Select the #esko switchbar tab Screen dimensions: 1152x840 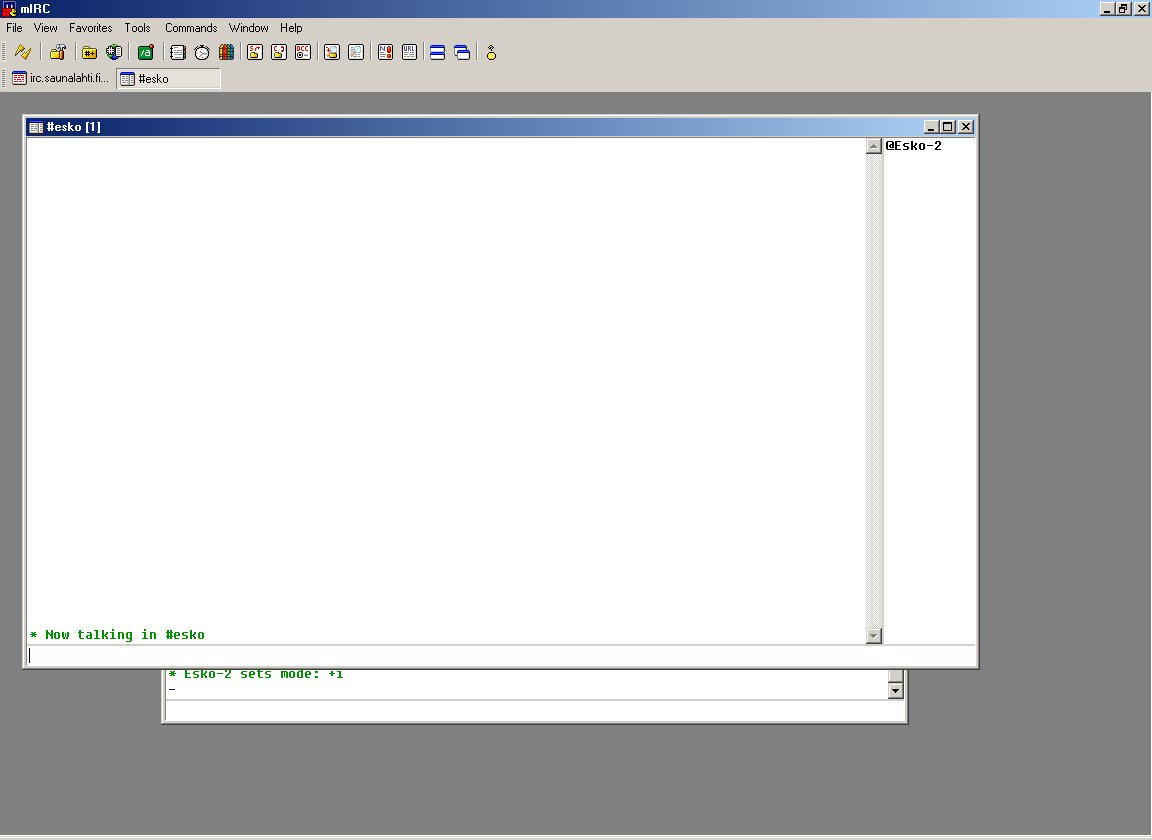[x=168, y=79]
